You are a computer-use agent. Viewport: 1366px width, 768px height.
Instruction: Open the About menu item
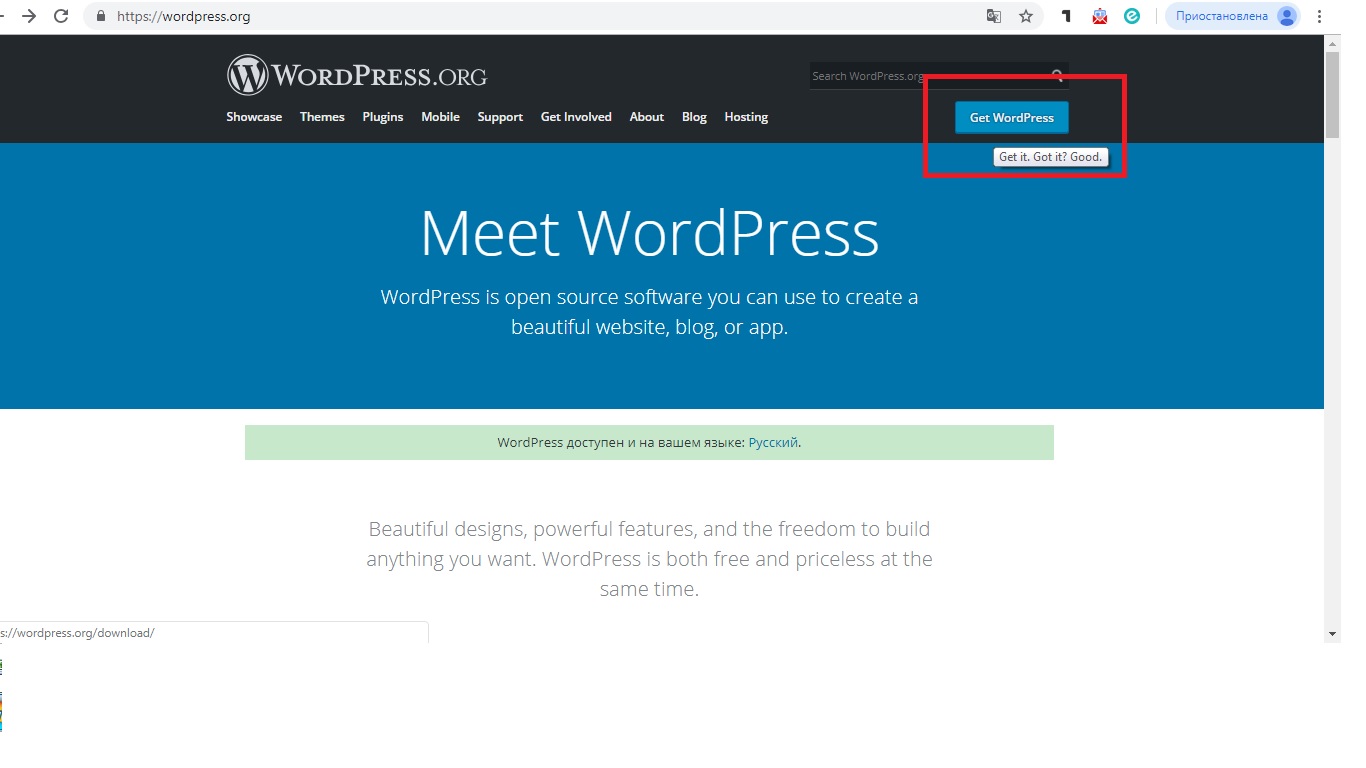pos(647,117)
